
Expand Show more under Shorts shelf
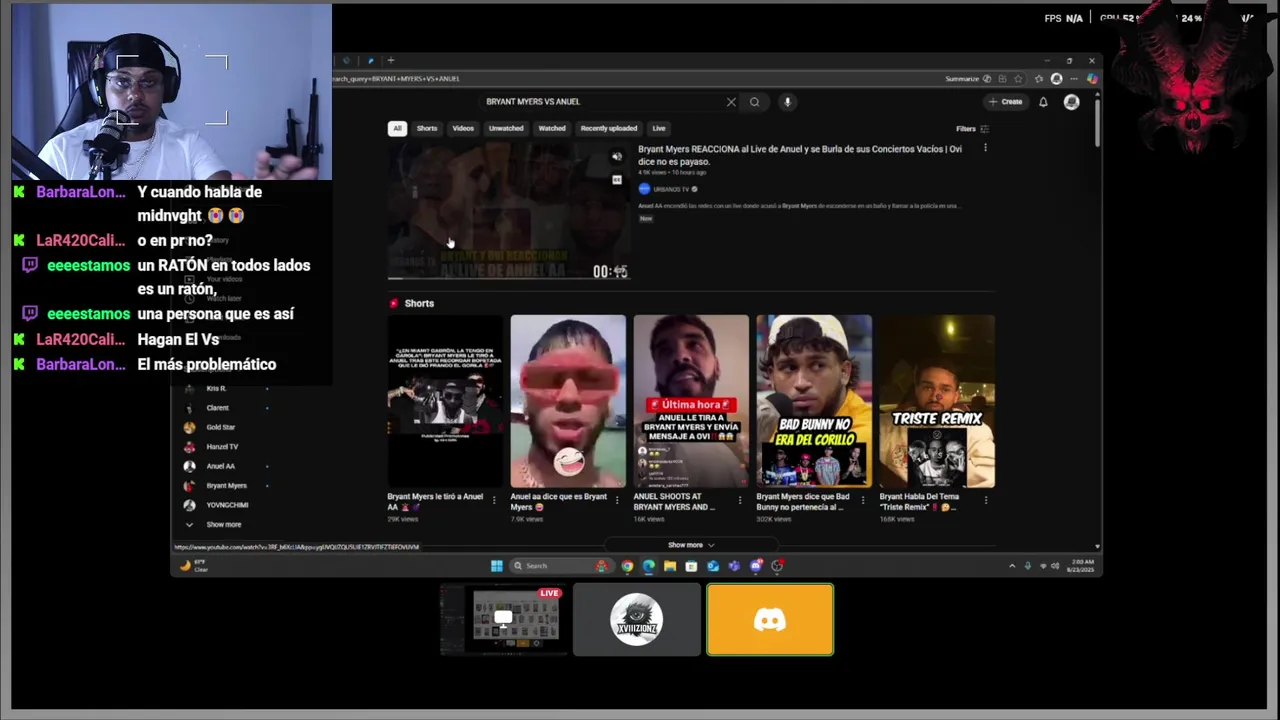tap(691, 545)
